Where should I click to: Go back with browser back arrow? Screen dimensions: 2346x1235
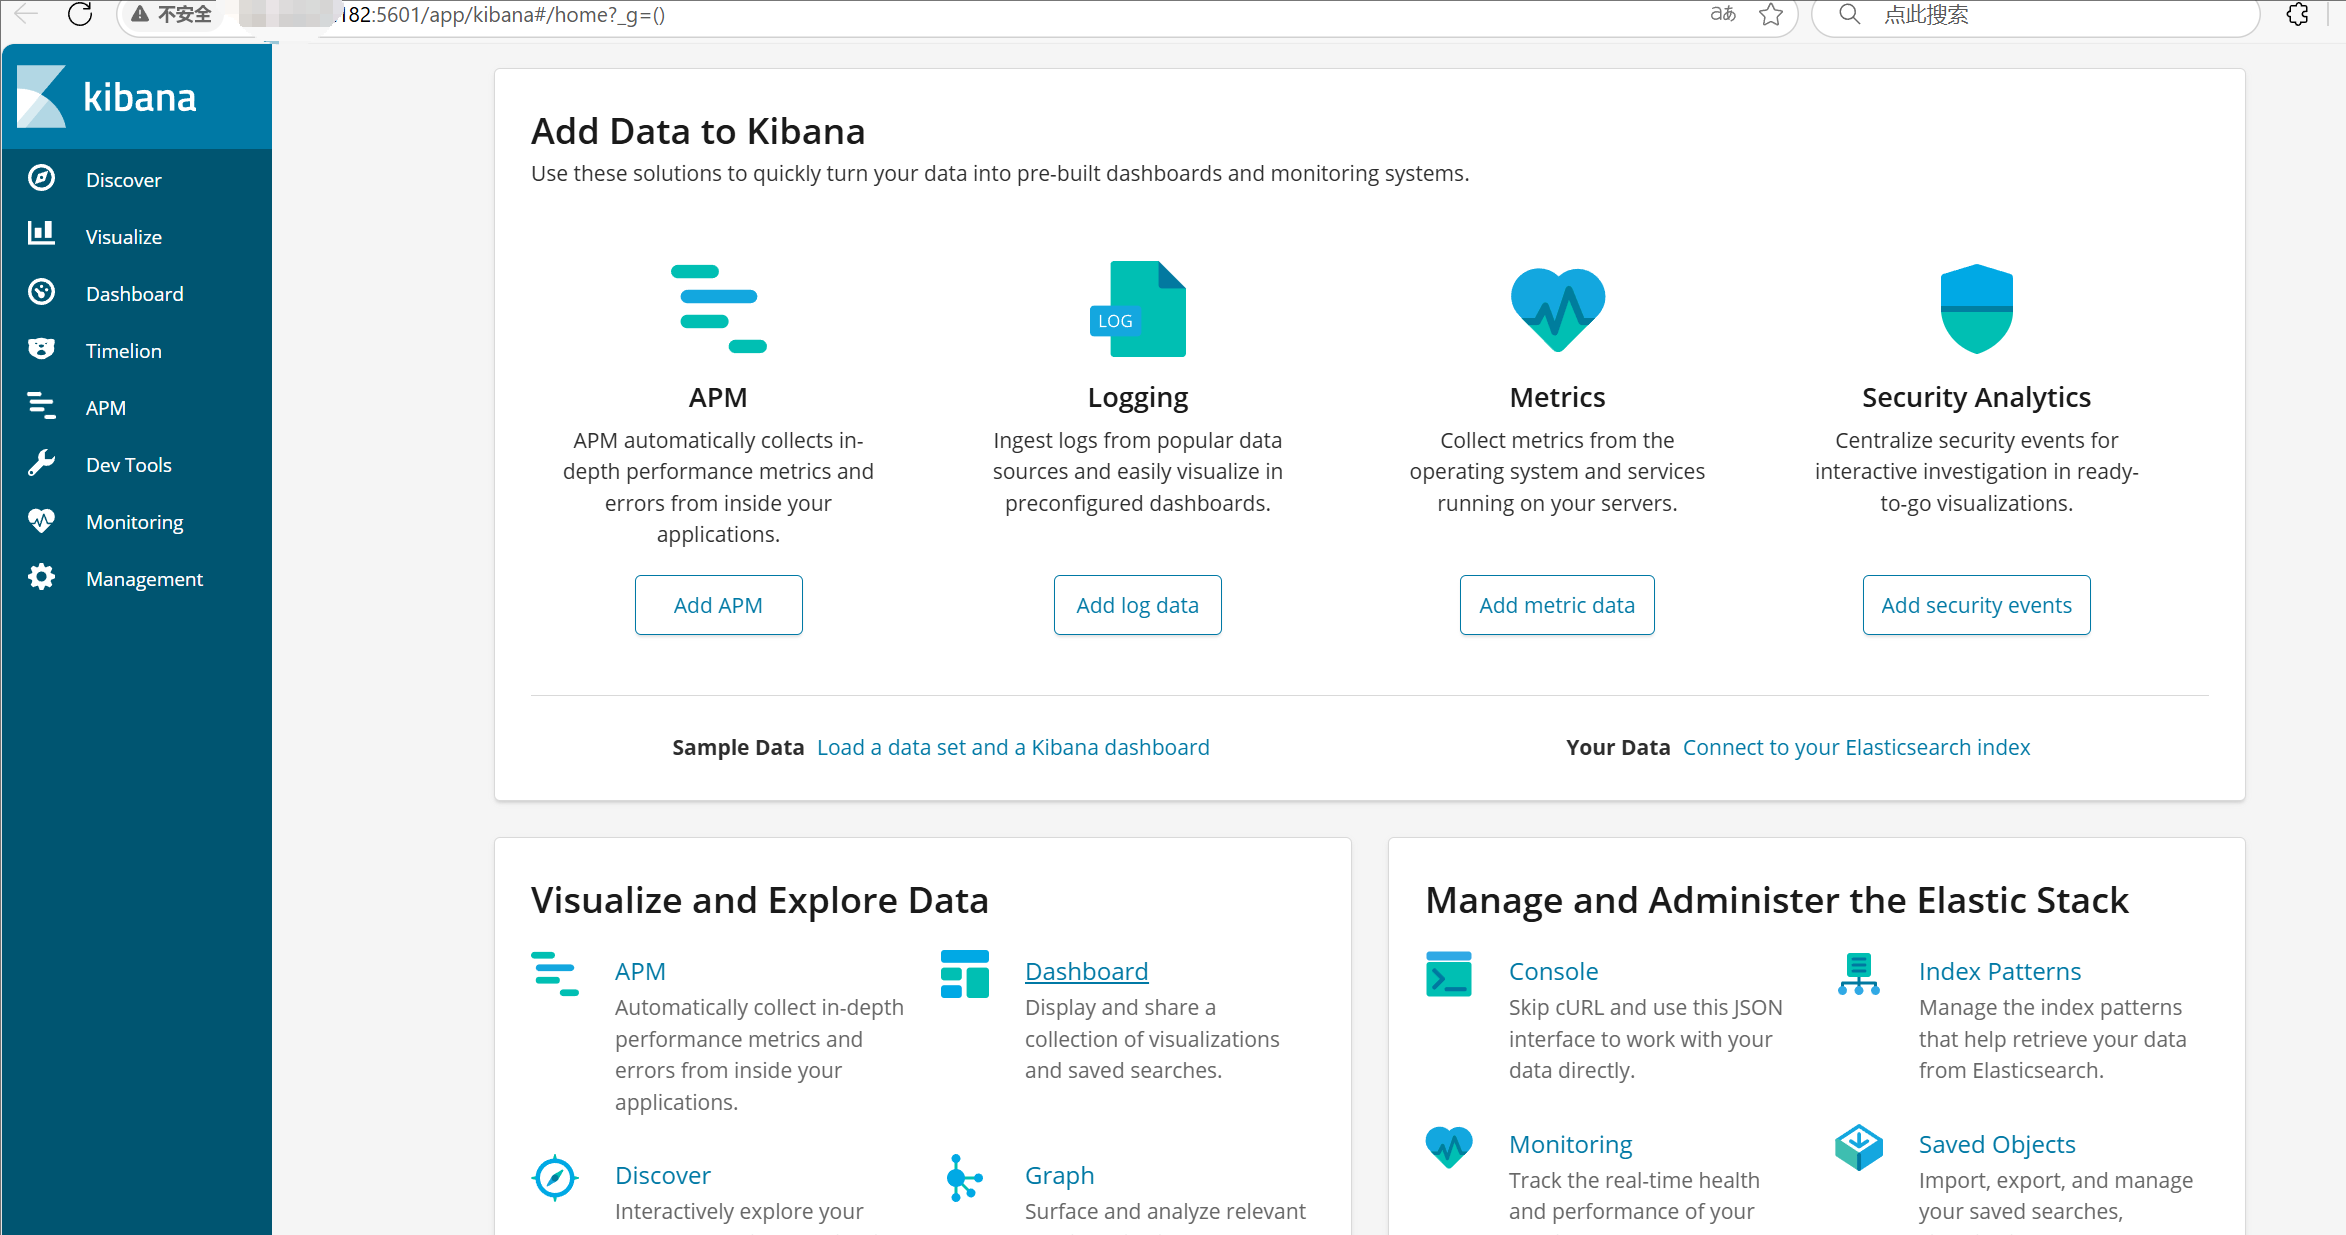pos(26,14)
